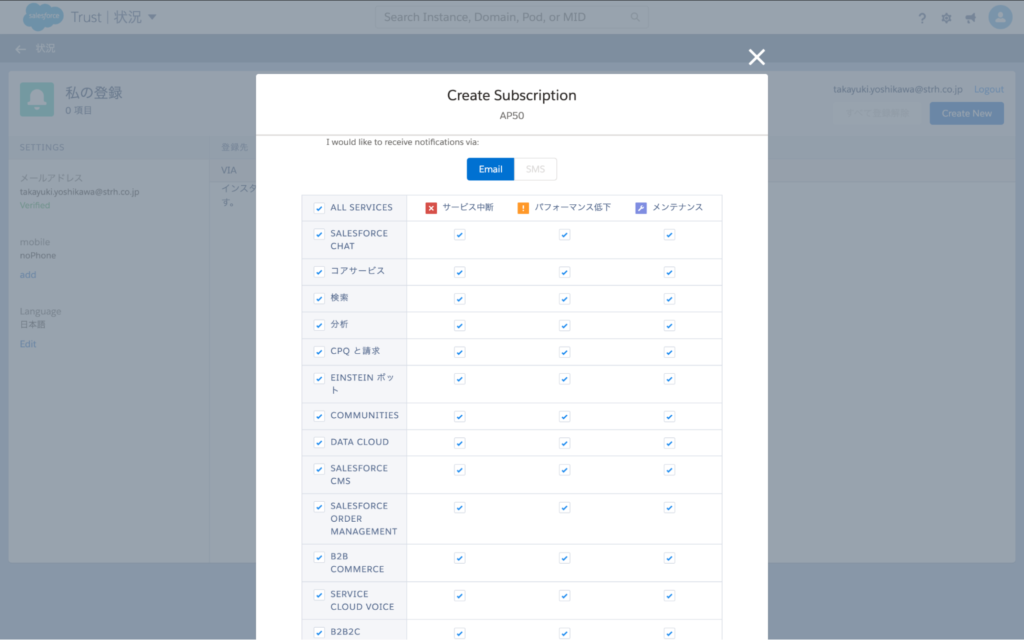Click the AP50 instance label
1024x640 pixels.
[512, 116]
